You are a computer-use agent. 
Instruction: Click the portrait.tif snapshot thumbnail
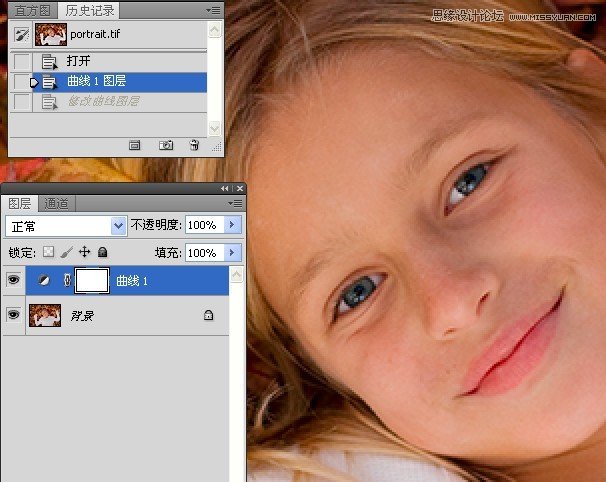pos(51,34)
